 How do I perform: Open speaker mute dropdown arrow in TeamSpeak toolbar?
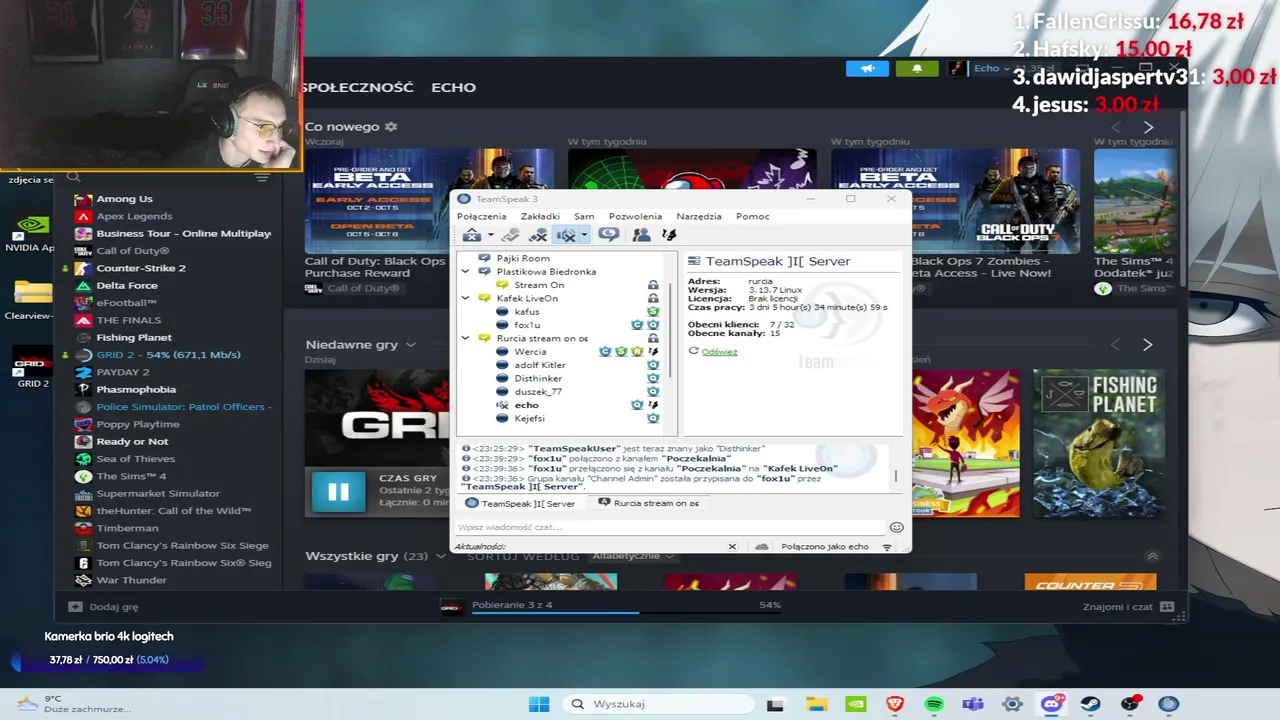click(x=584, y=236)
